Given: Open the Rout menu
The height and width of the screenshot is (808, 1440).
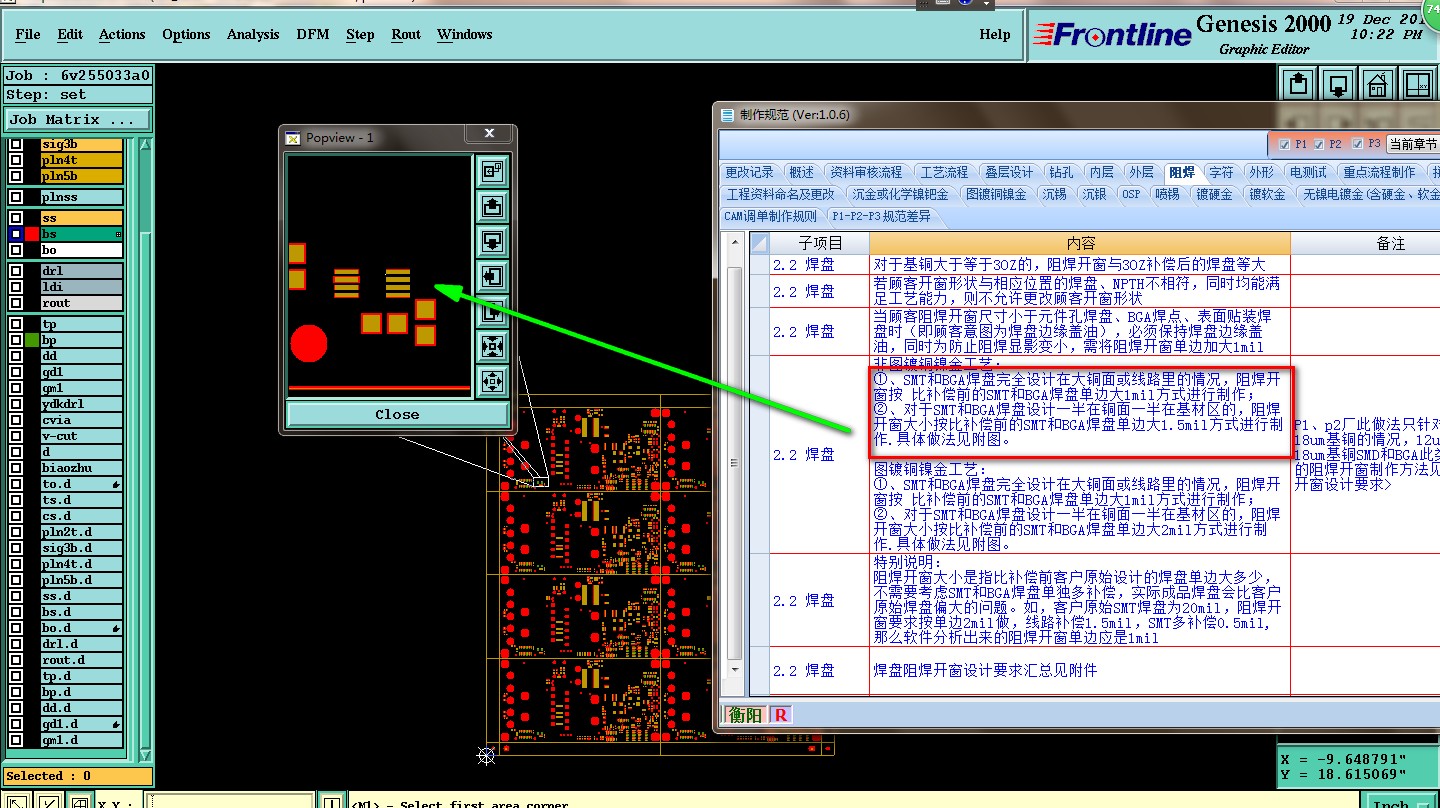Looking at the screenshot, I should click(x=406, y=34).
